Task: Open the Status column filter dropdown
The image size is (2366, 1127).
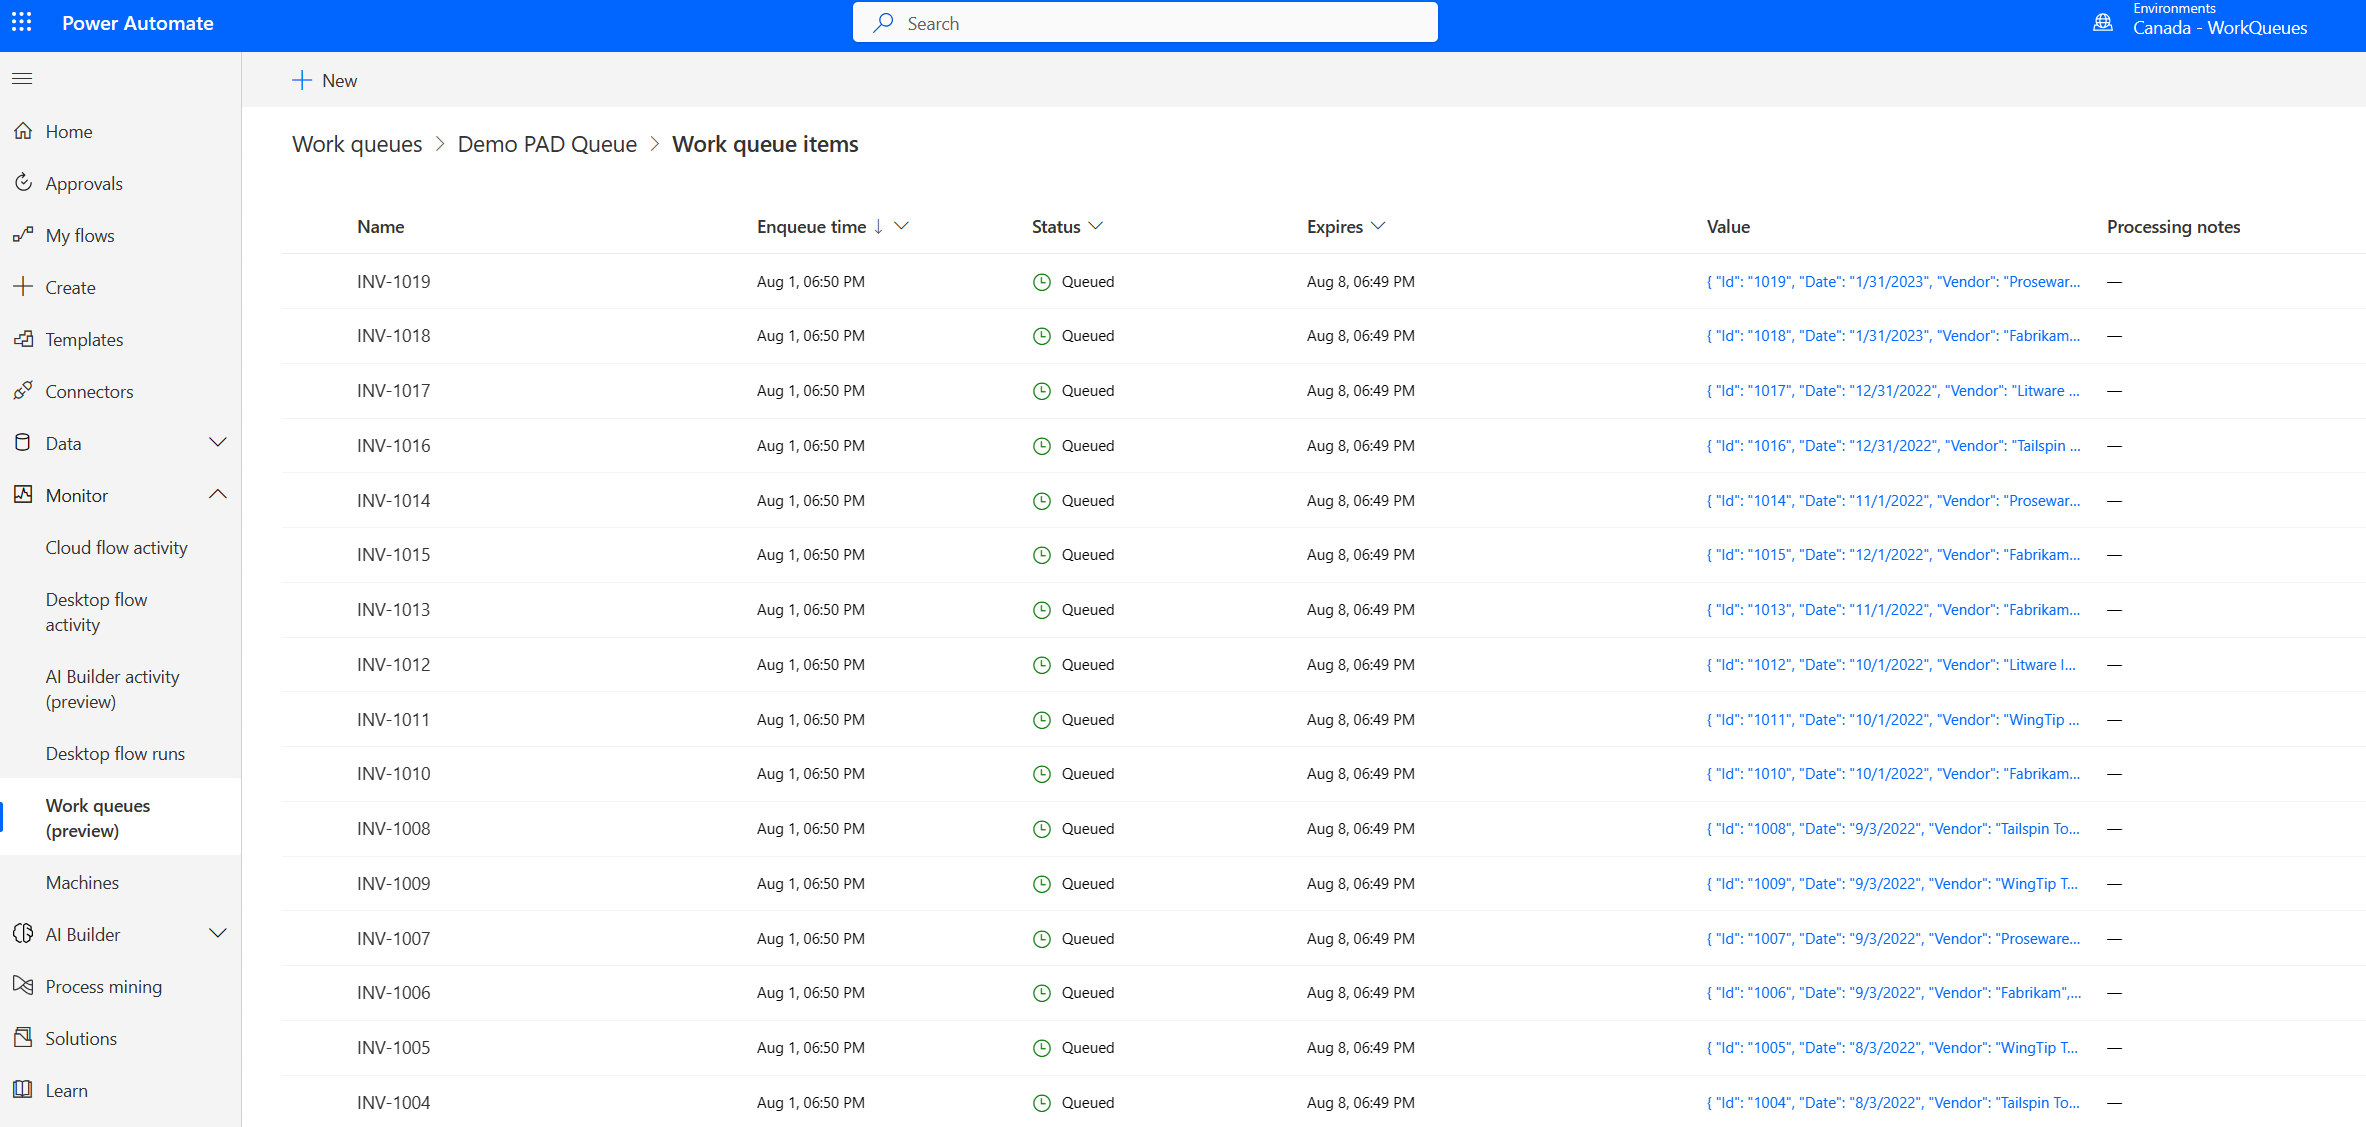Action: 1096,226
